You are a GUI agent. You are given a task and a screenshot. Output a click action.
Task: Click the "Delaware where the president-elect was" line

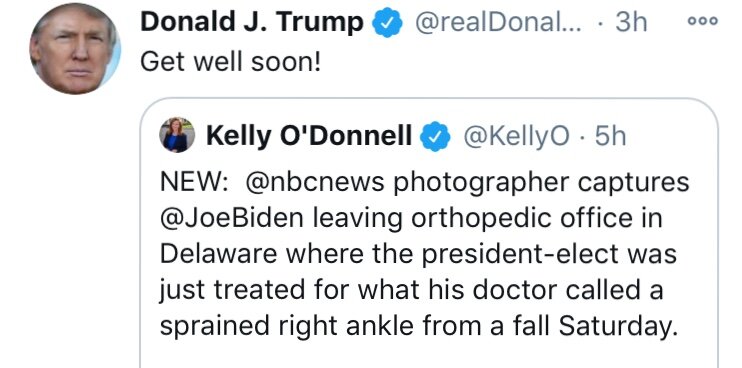point(418,254)
